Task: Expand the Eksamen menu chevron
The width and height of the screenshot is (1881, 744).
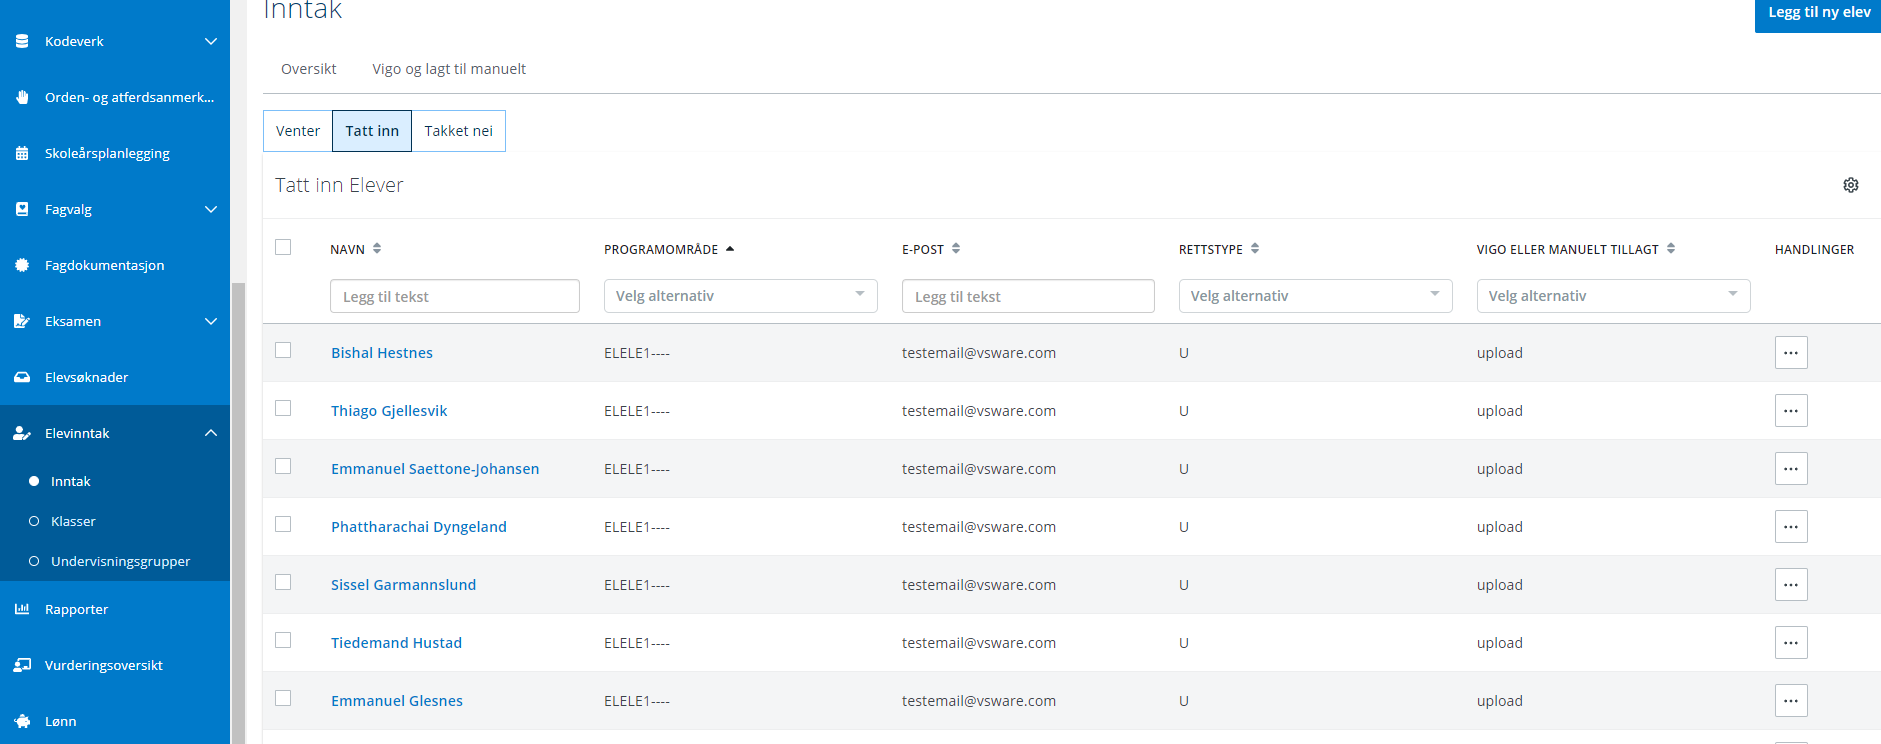Action: pos(210,321)
